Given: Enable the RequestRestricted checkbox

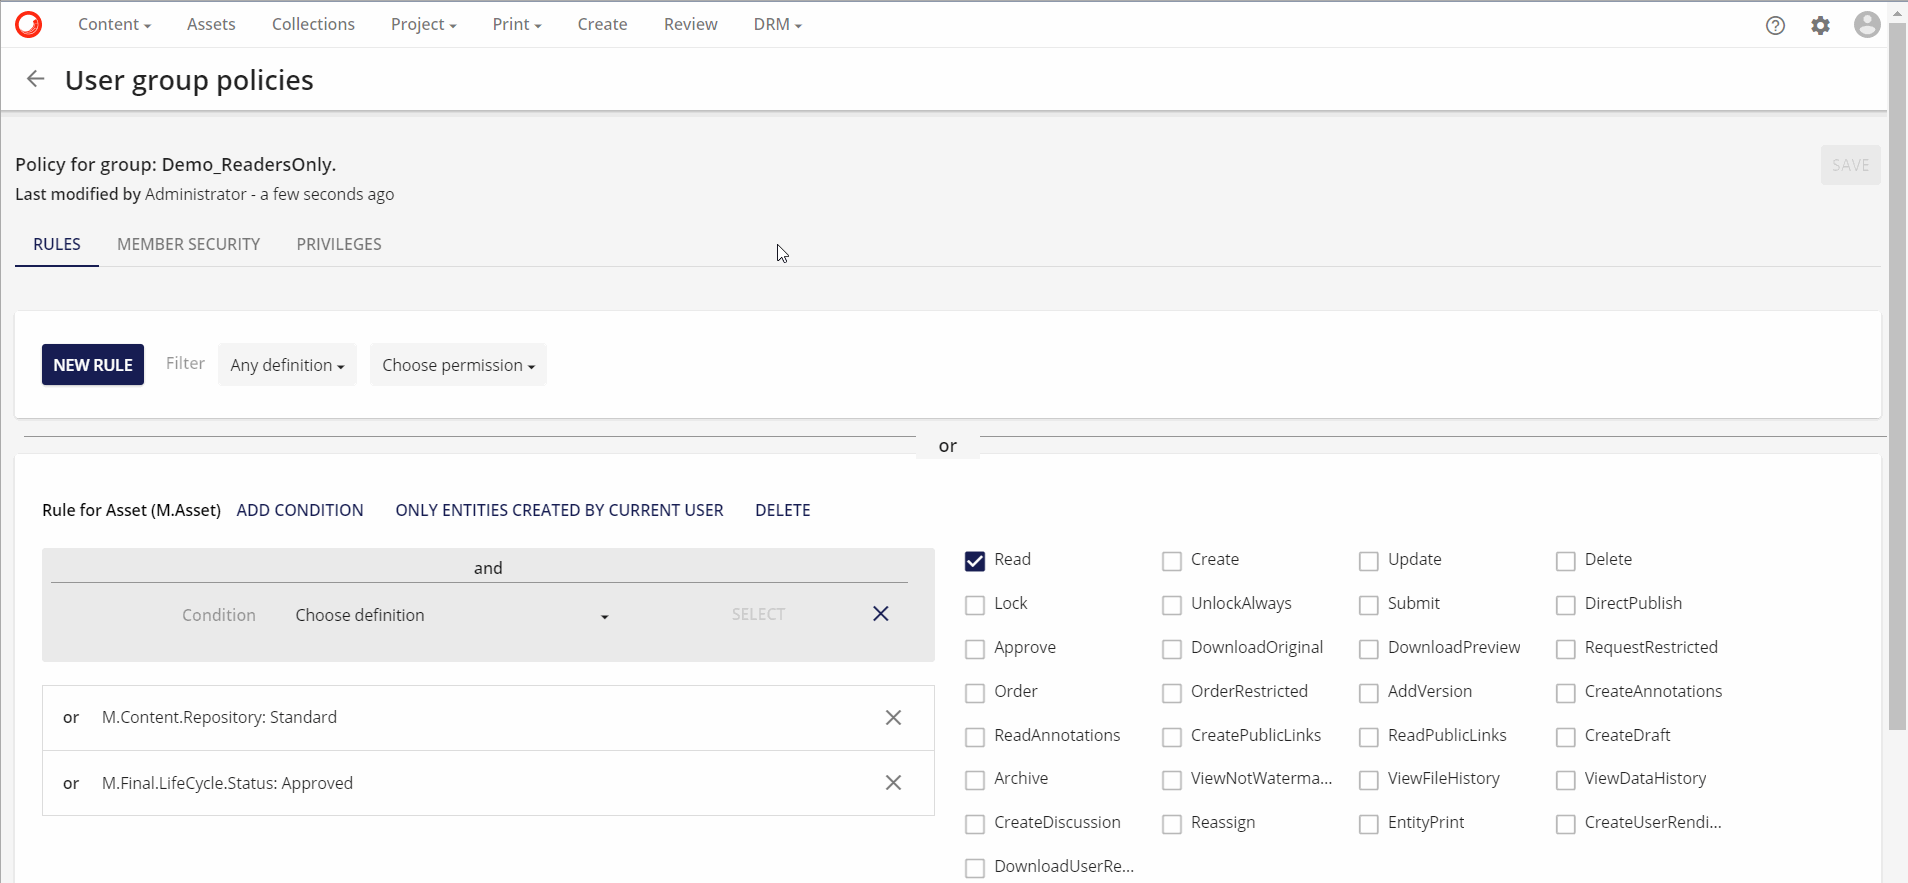Looking at the screenshot, I should [x=1566, y=649].
